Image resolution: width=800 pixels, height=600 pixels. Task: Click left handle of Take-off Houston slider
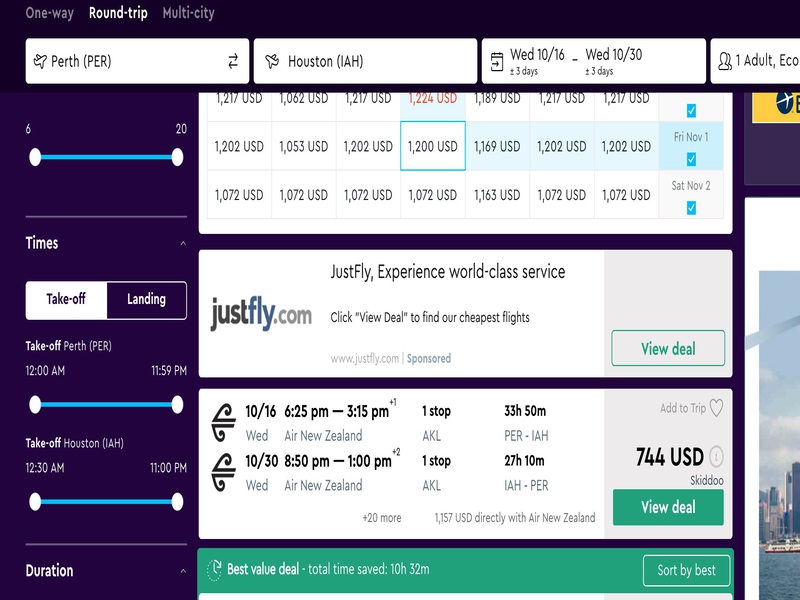35,502
